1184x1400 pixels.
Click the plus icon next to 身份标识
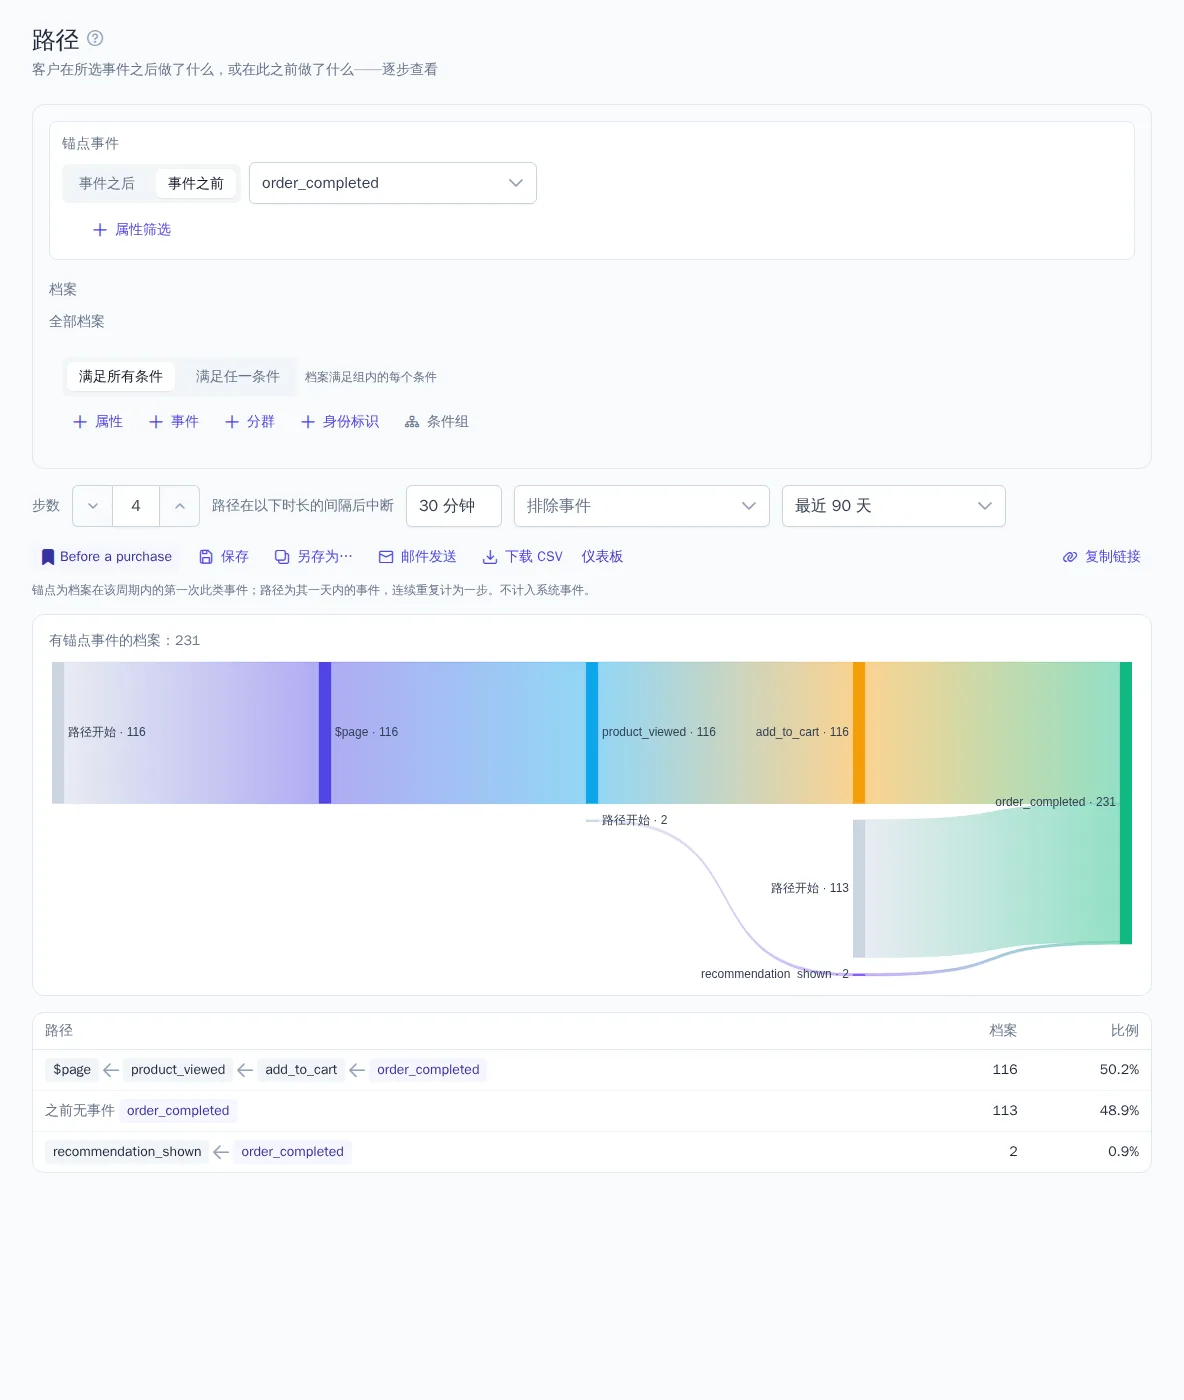[308, 422]
